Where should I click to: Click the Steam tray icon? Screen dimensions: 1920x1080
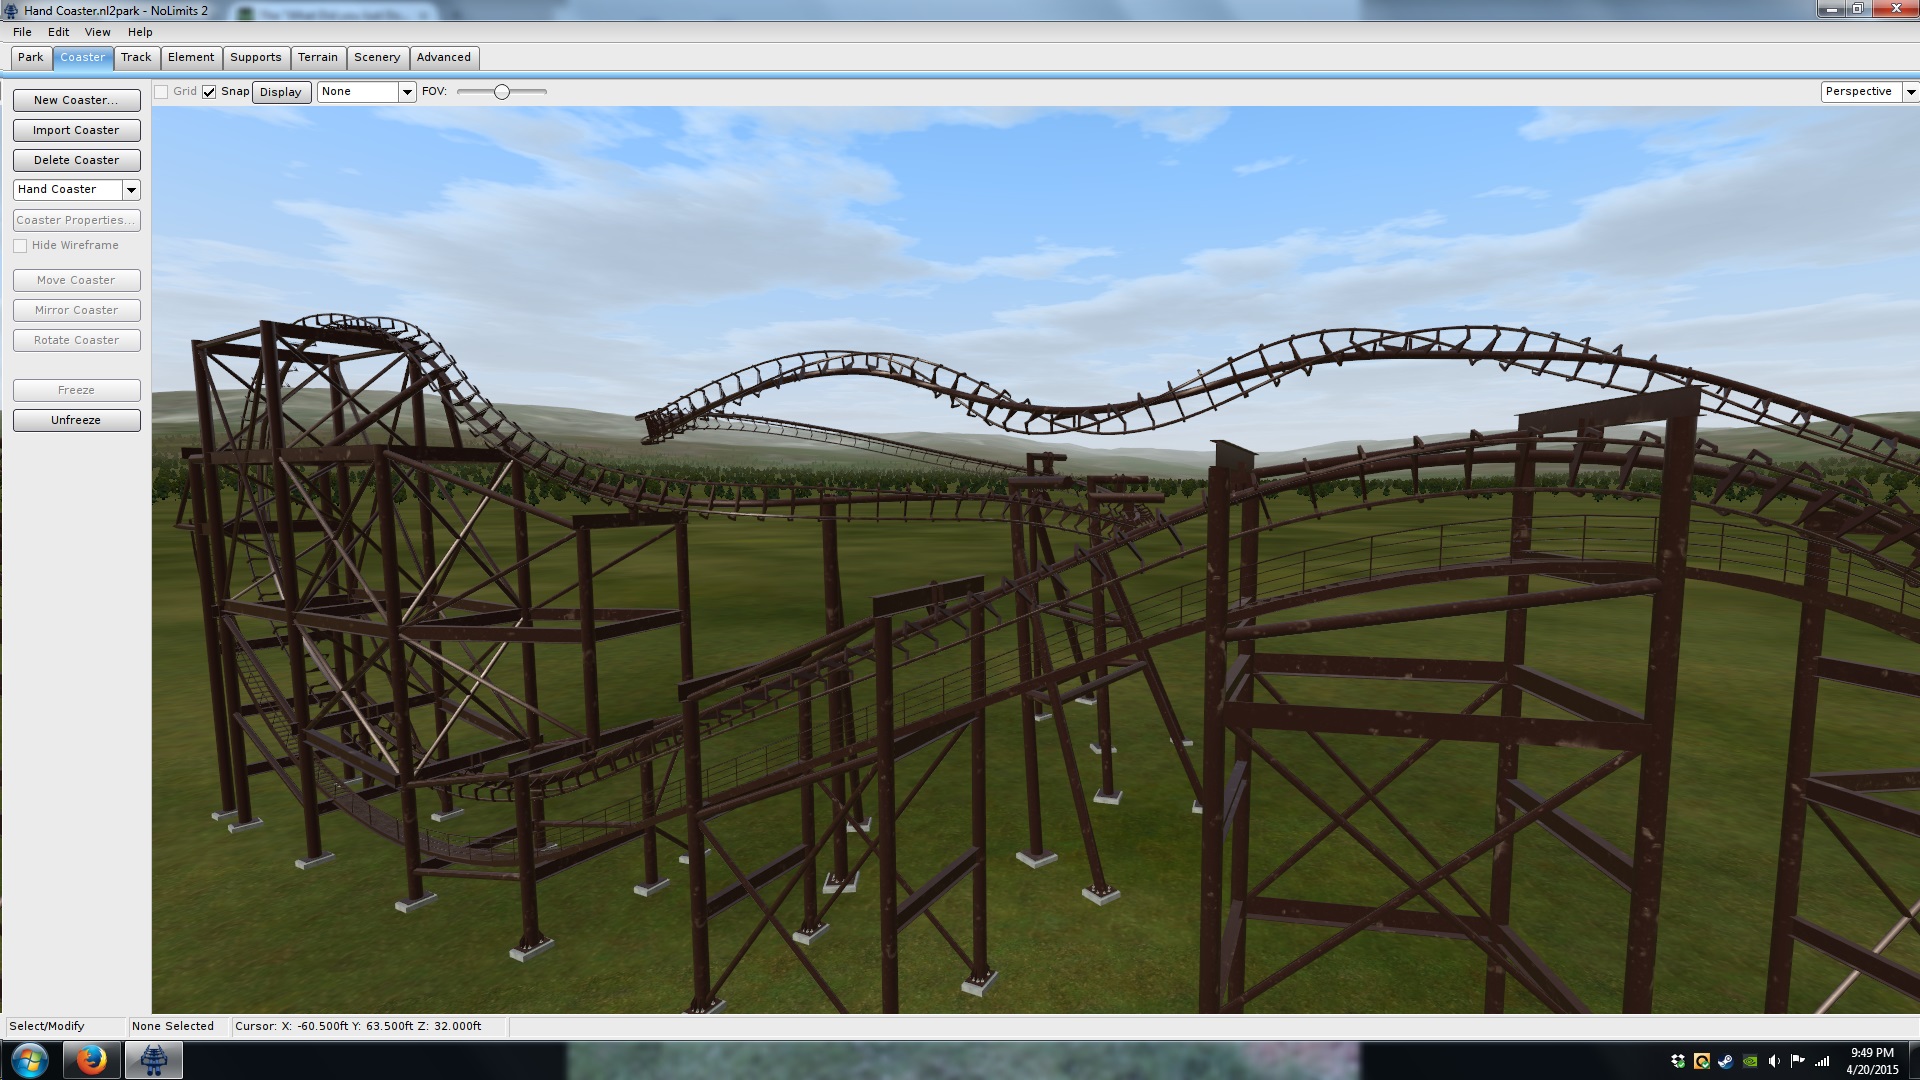tap(1726, 1061)
